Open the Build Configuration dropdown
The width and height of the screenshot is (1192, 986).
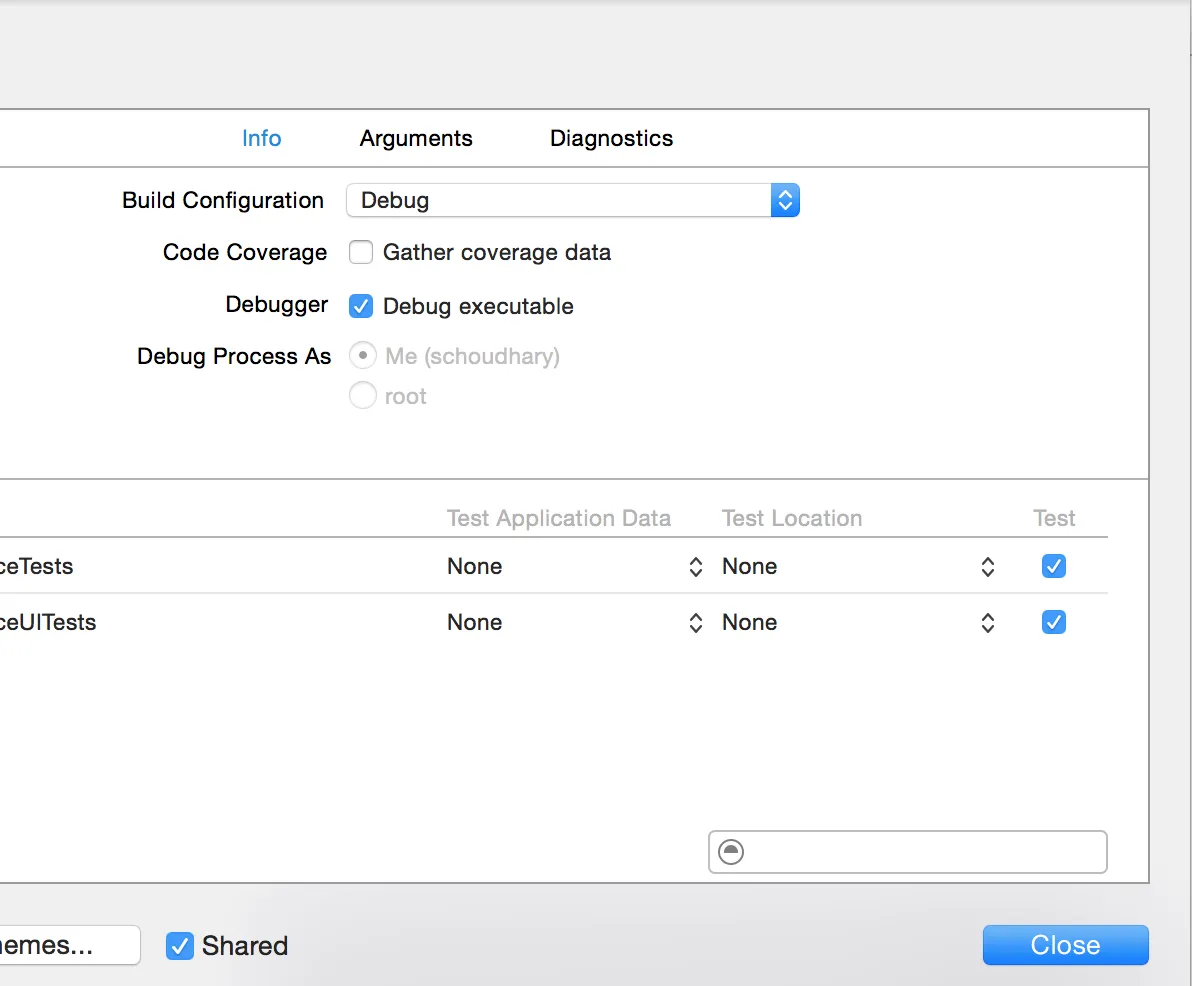pos(573,200)
